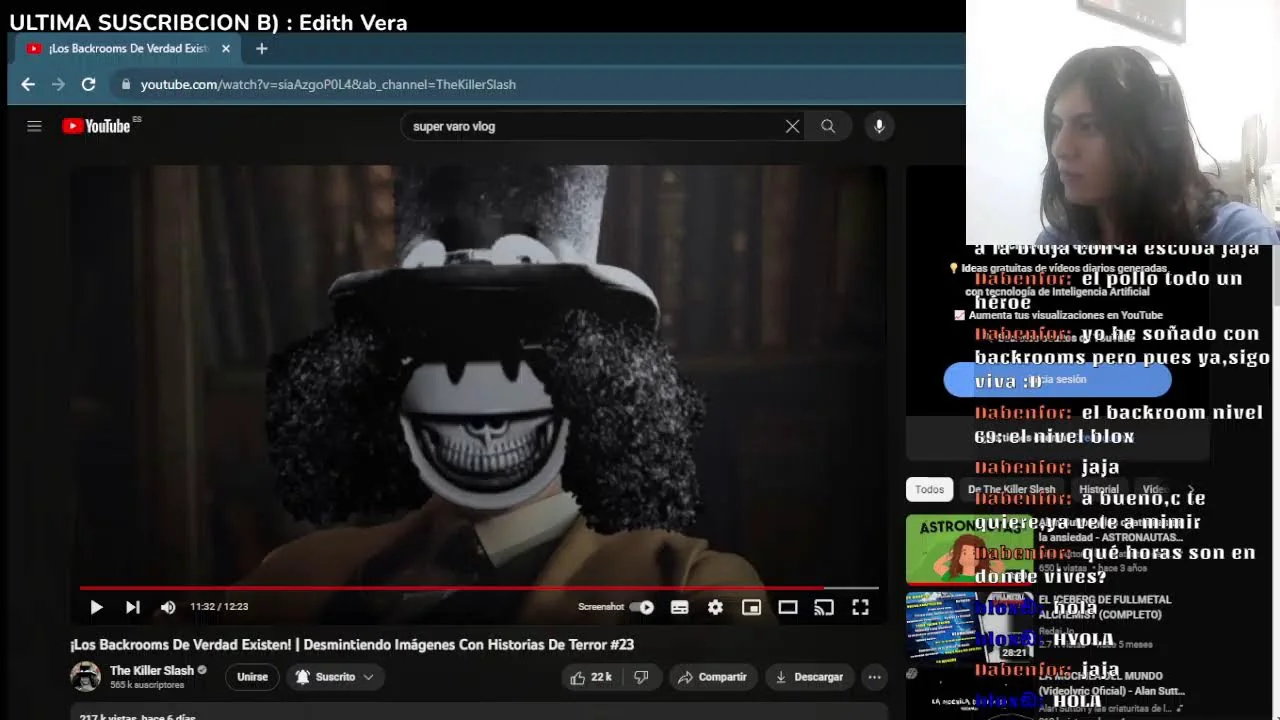Enter fullscreen mode

coord(860,607)
